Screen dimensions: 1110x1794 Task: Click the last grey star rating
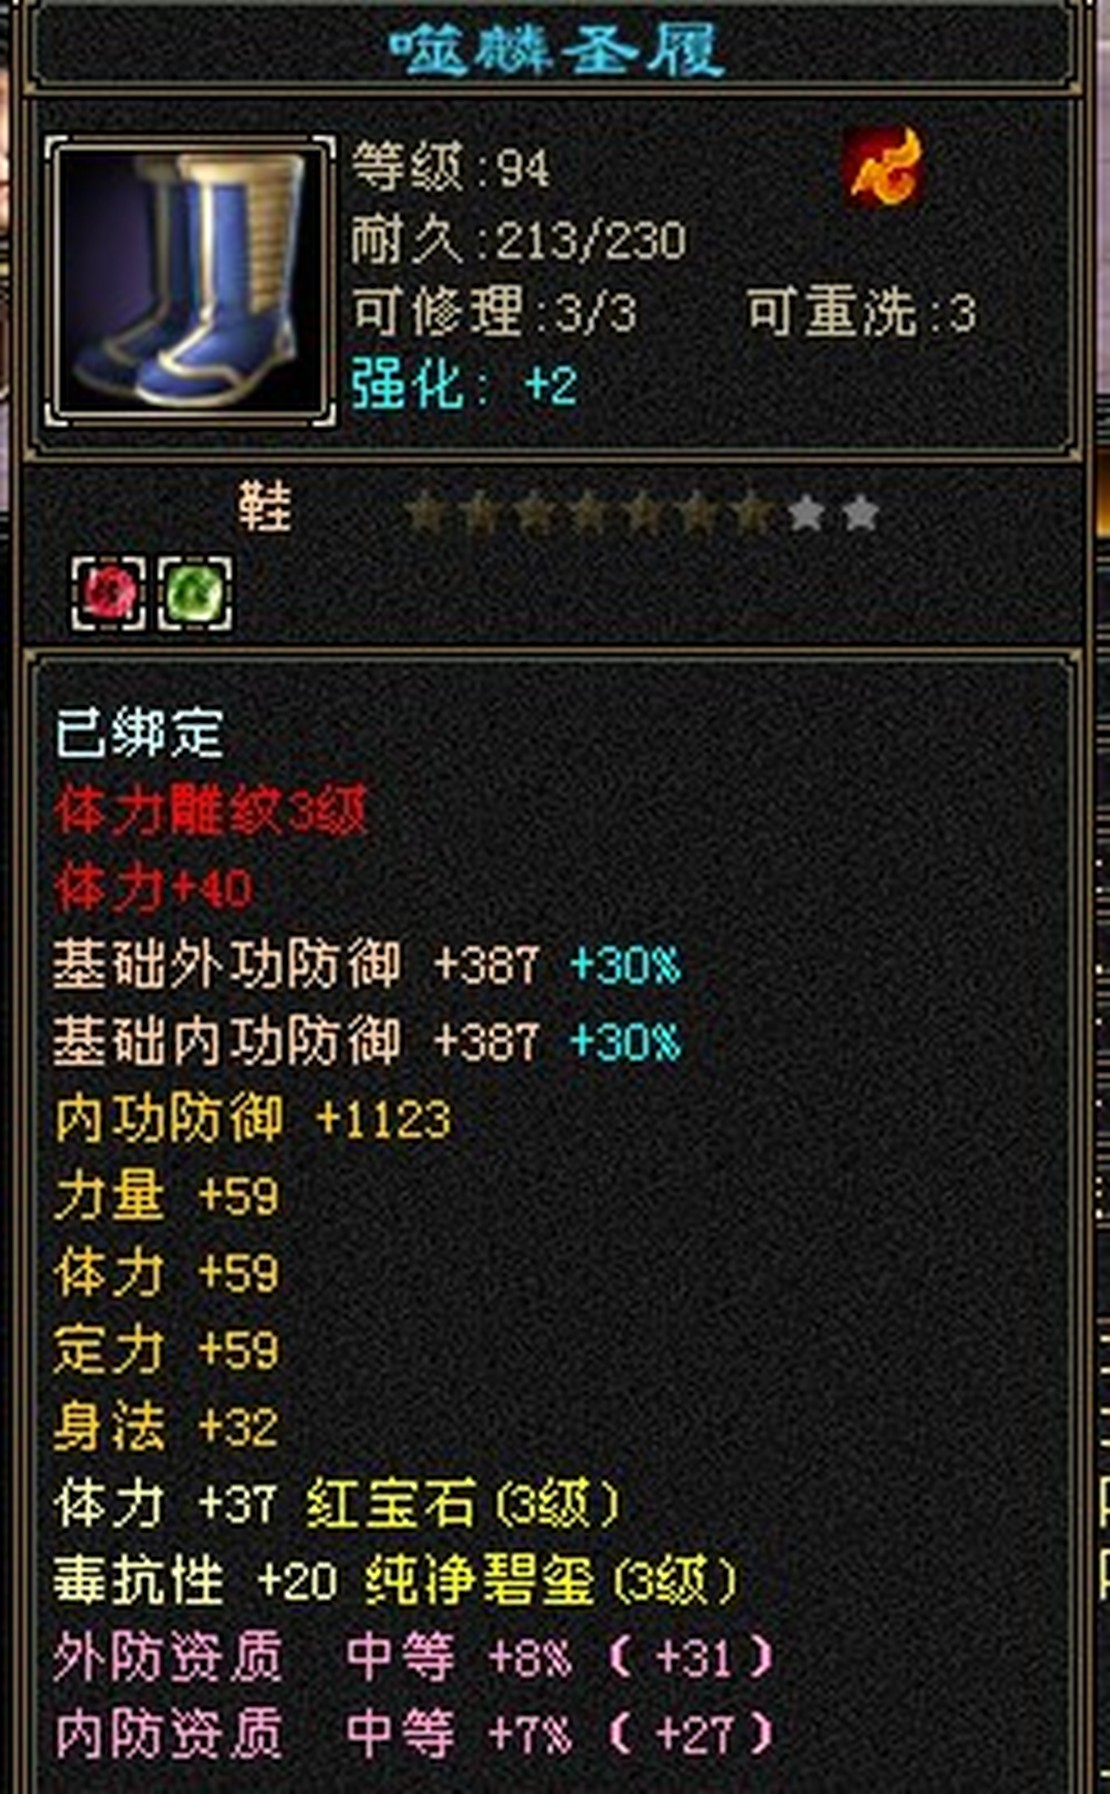[x=859, y=514]
